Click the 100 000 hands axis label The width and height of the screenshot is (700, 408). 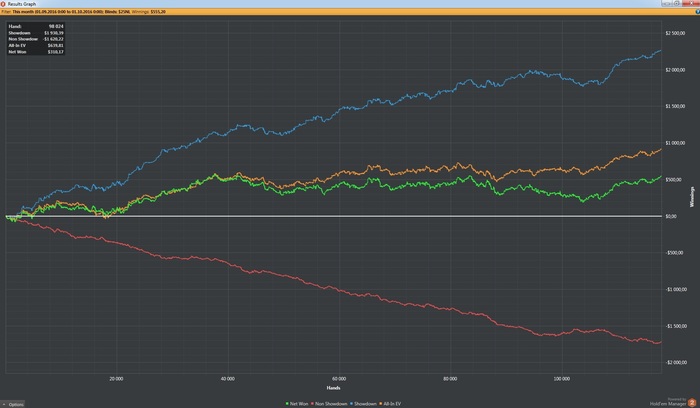[x=562, y=379]
